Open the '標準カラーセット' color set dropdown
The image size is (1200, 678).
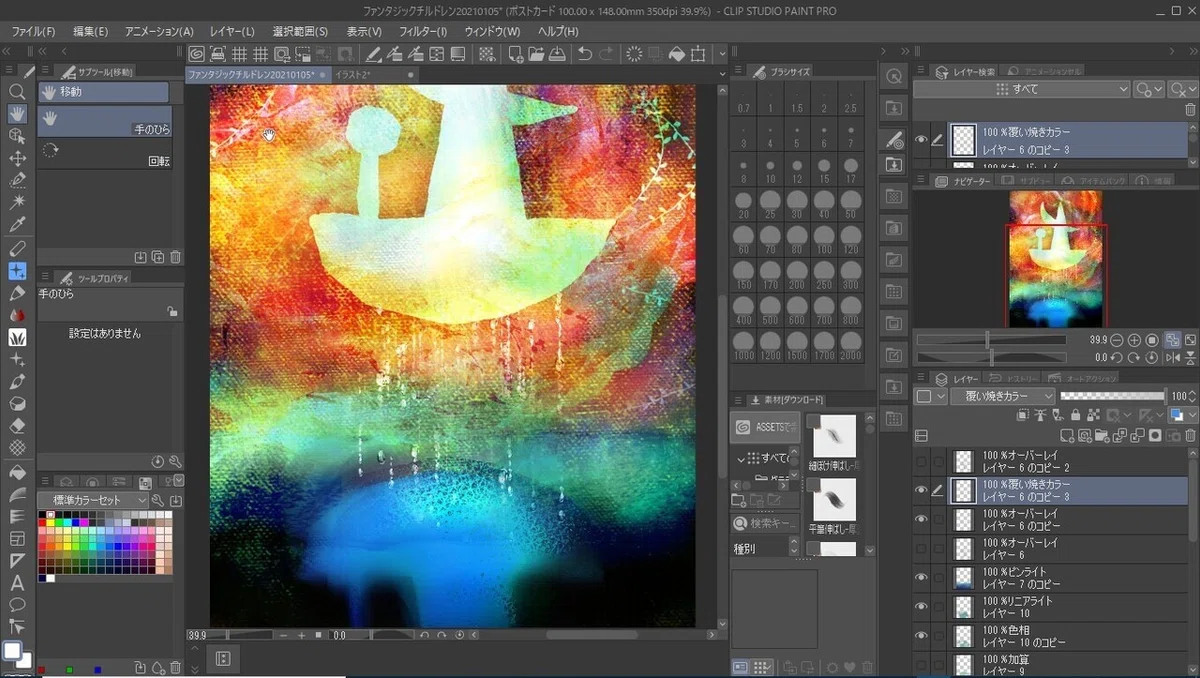pyautogui.click(x=93, y=500)
